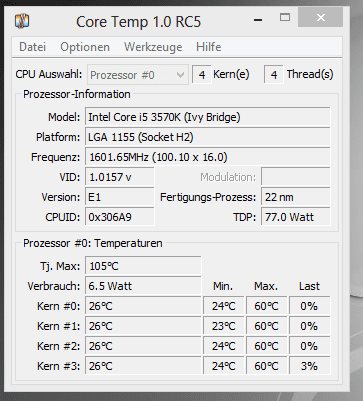Viewport: 363px width, 401px height.
Task: Open the Werkzeuge menu
Action: (x=153, y=47)
